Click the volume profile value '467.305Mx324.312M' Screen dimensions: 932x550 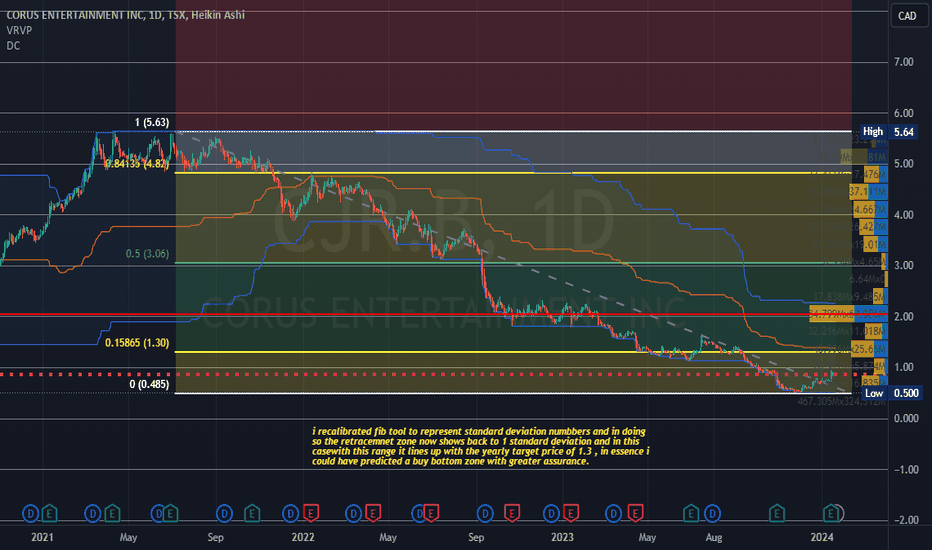click(x=841, y=402)
